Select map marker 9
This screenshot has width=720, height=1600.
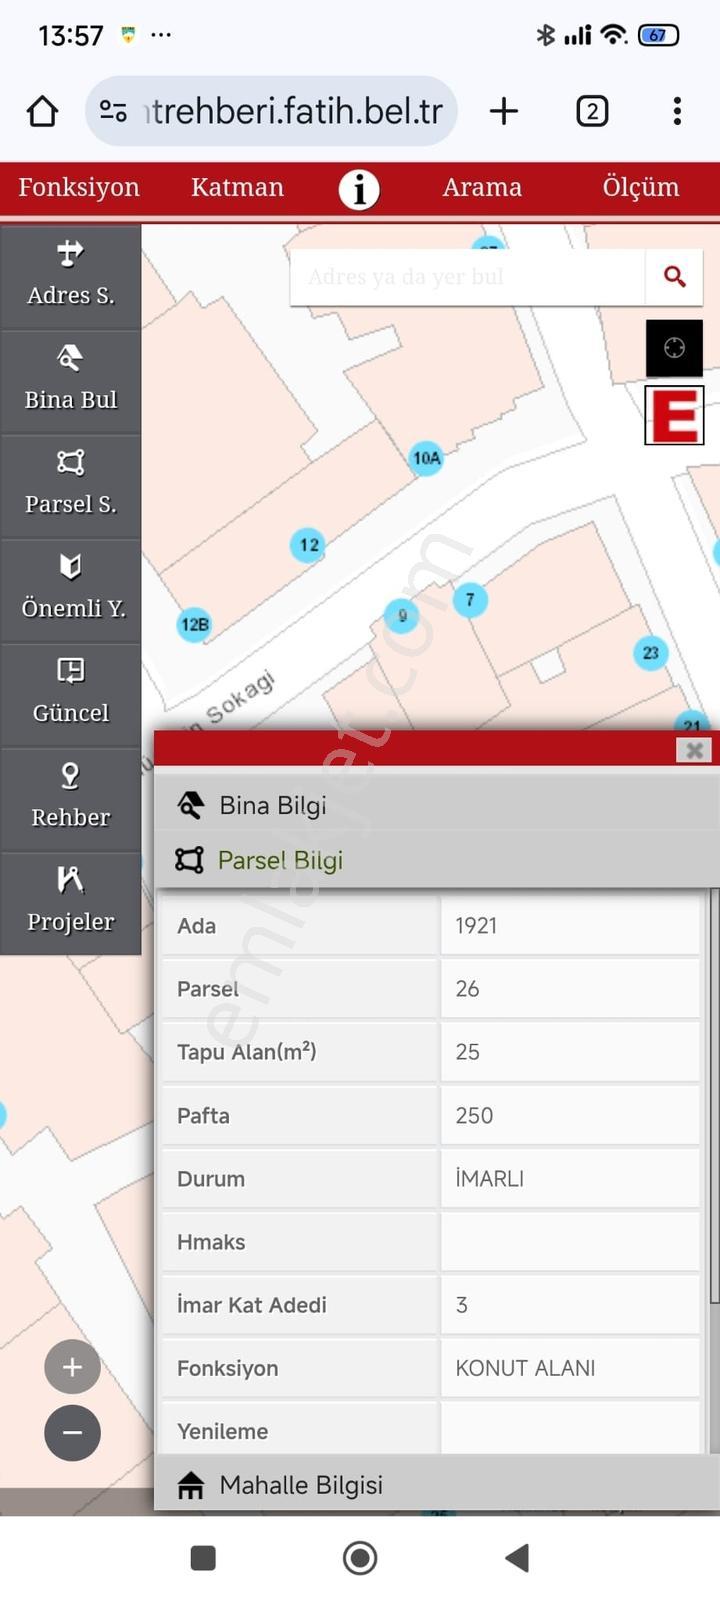[x=402, y=615]
